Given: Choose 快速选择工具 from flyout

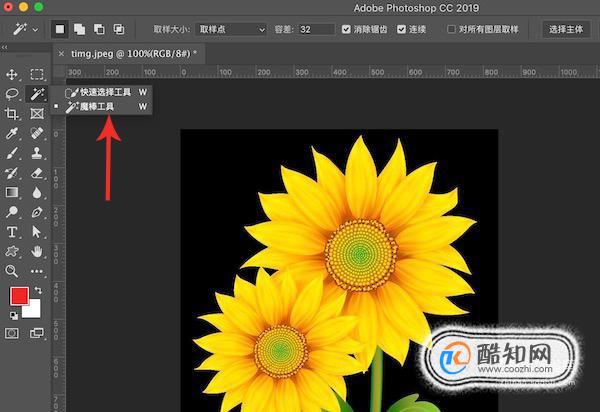Looking at the screenshot, I should (103, 92).
